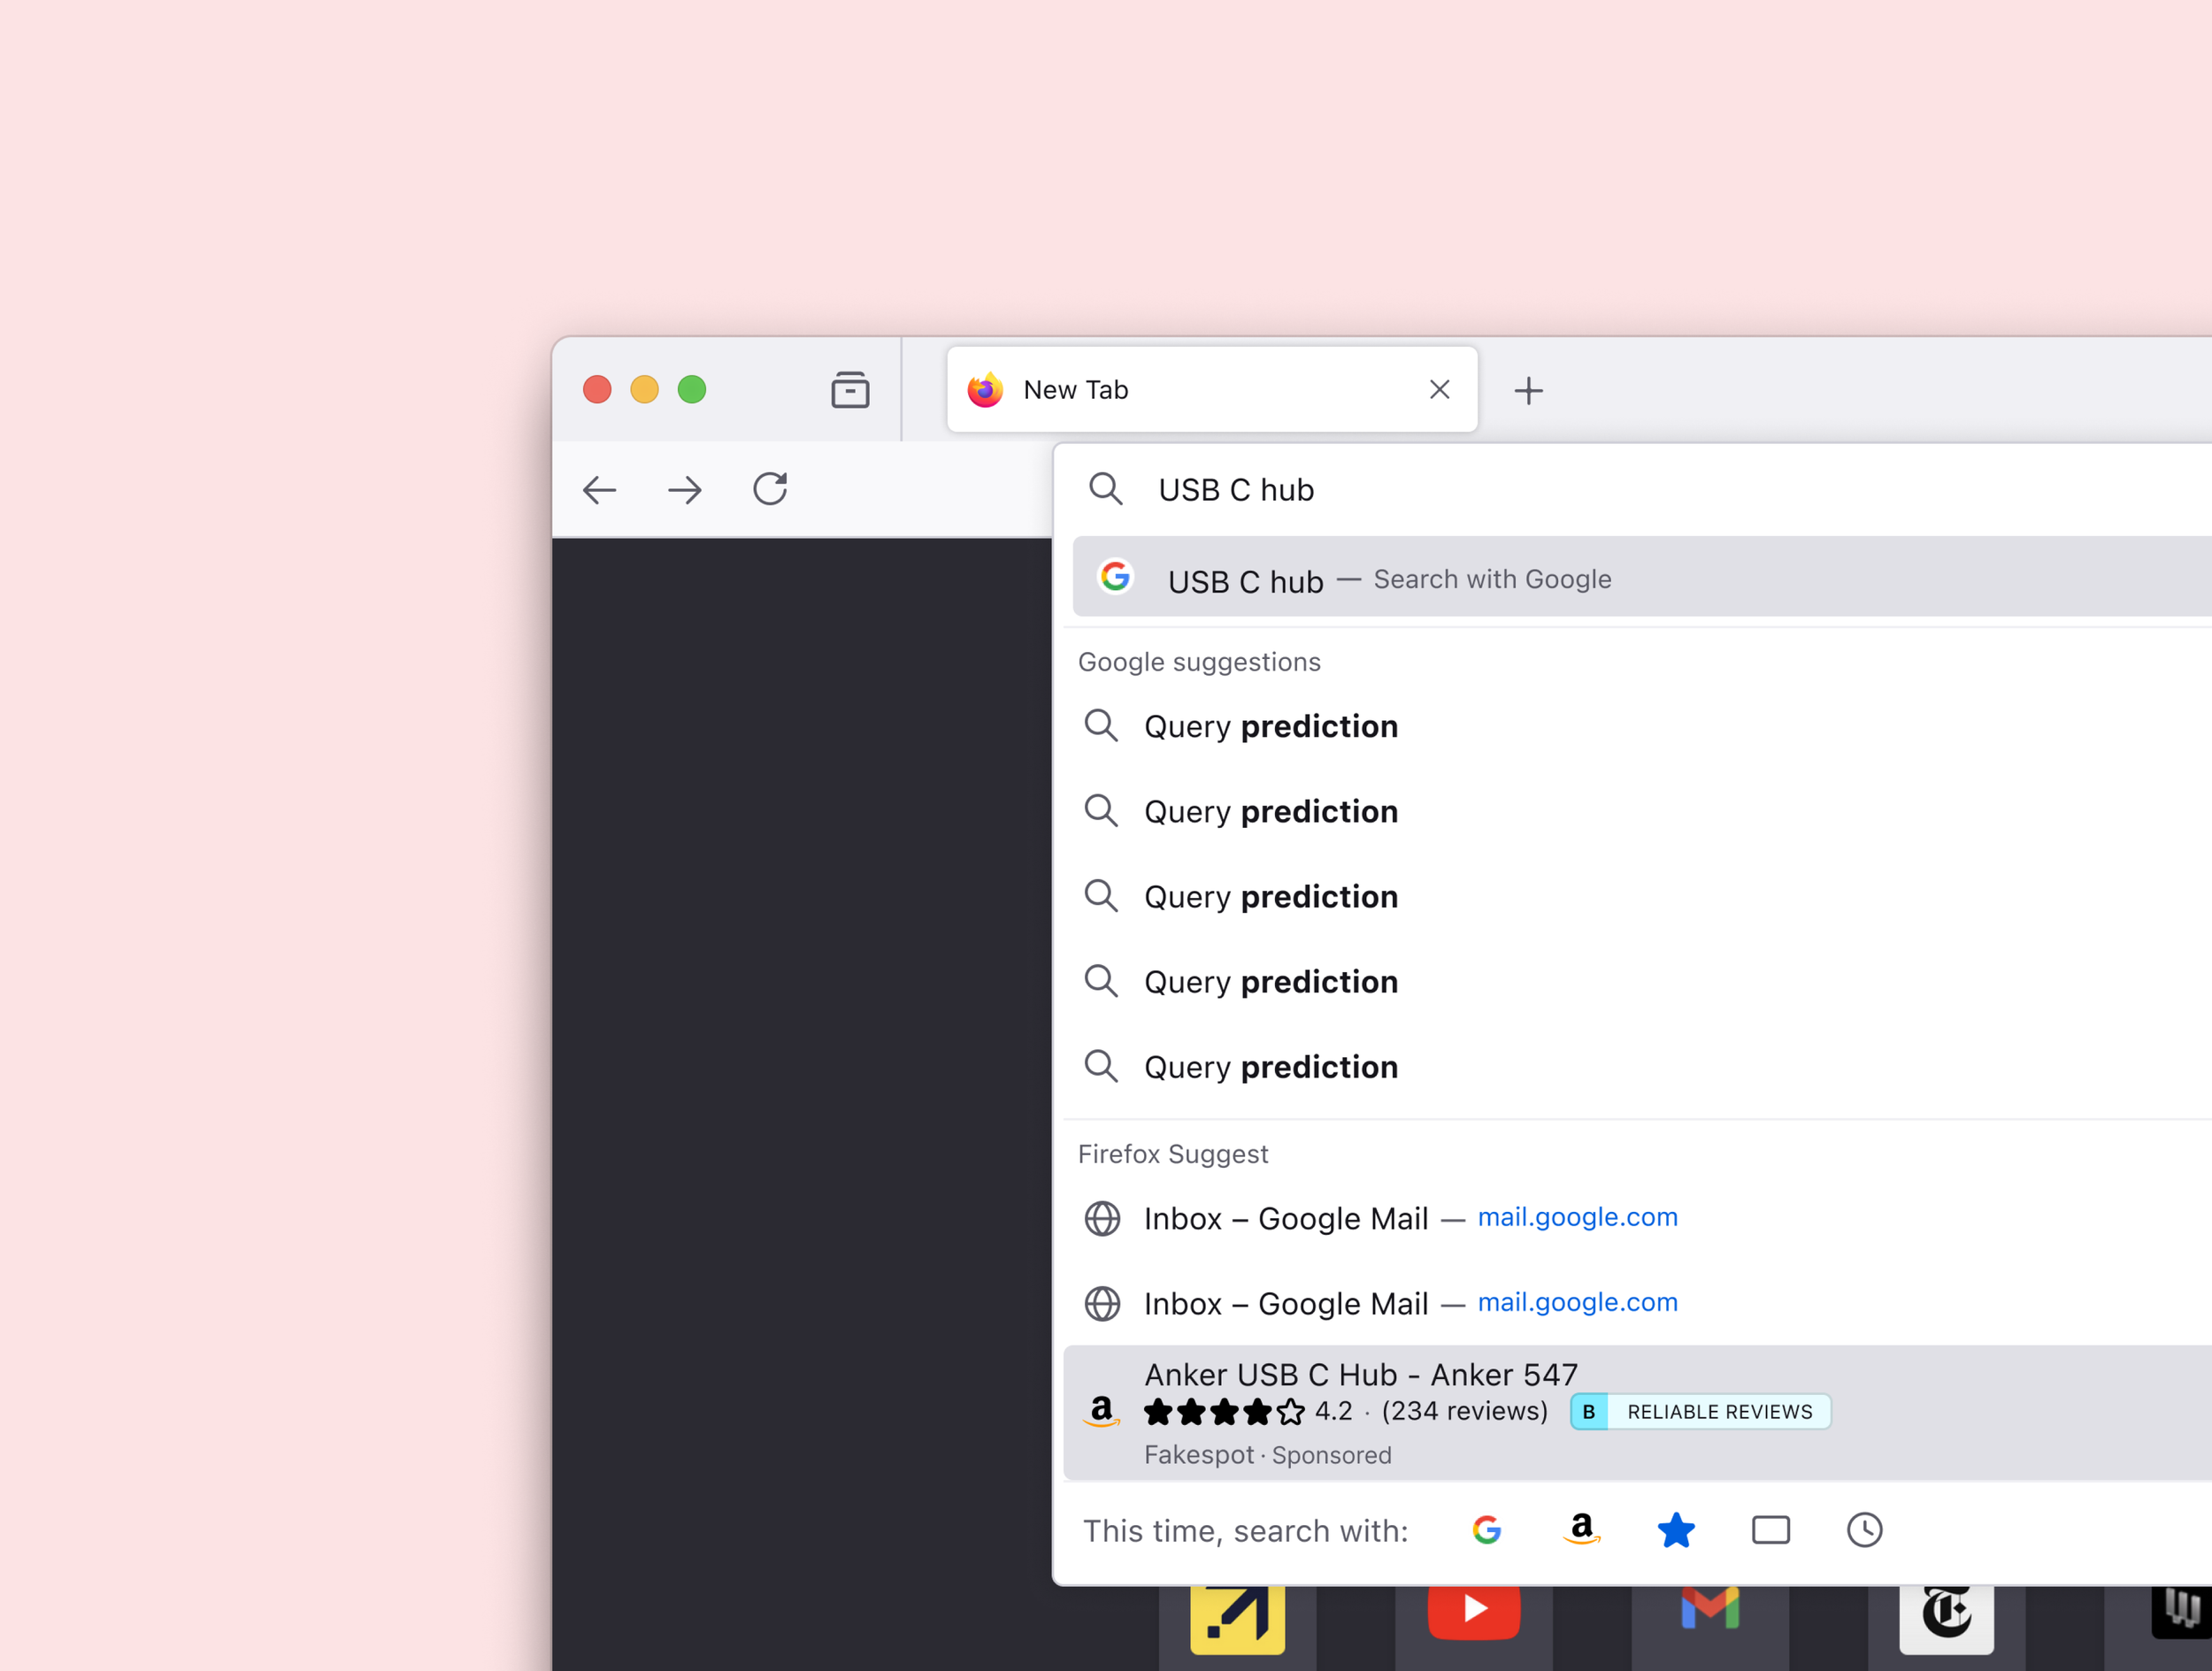This screenshot has width=2212, height=1671.
Task: Search bookmarks using star icon
Action: point(1675,1529)
